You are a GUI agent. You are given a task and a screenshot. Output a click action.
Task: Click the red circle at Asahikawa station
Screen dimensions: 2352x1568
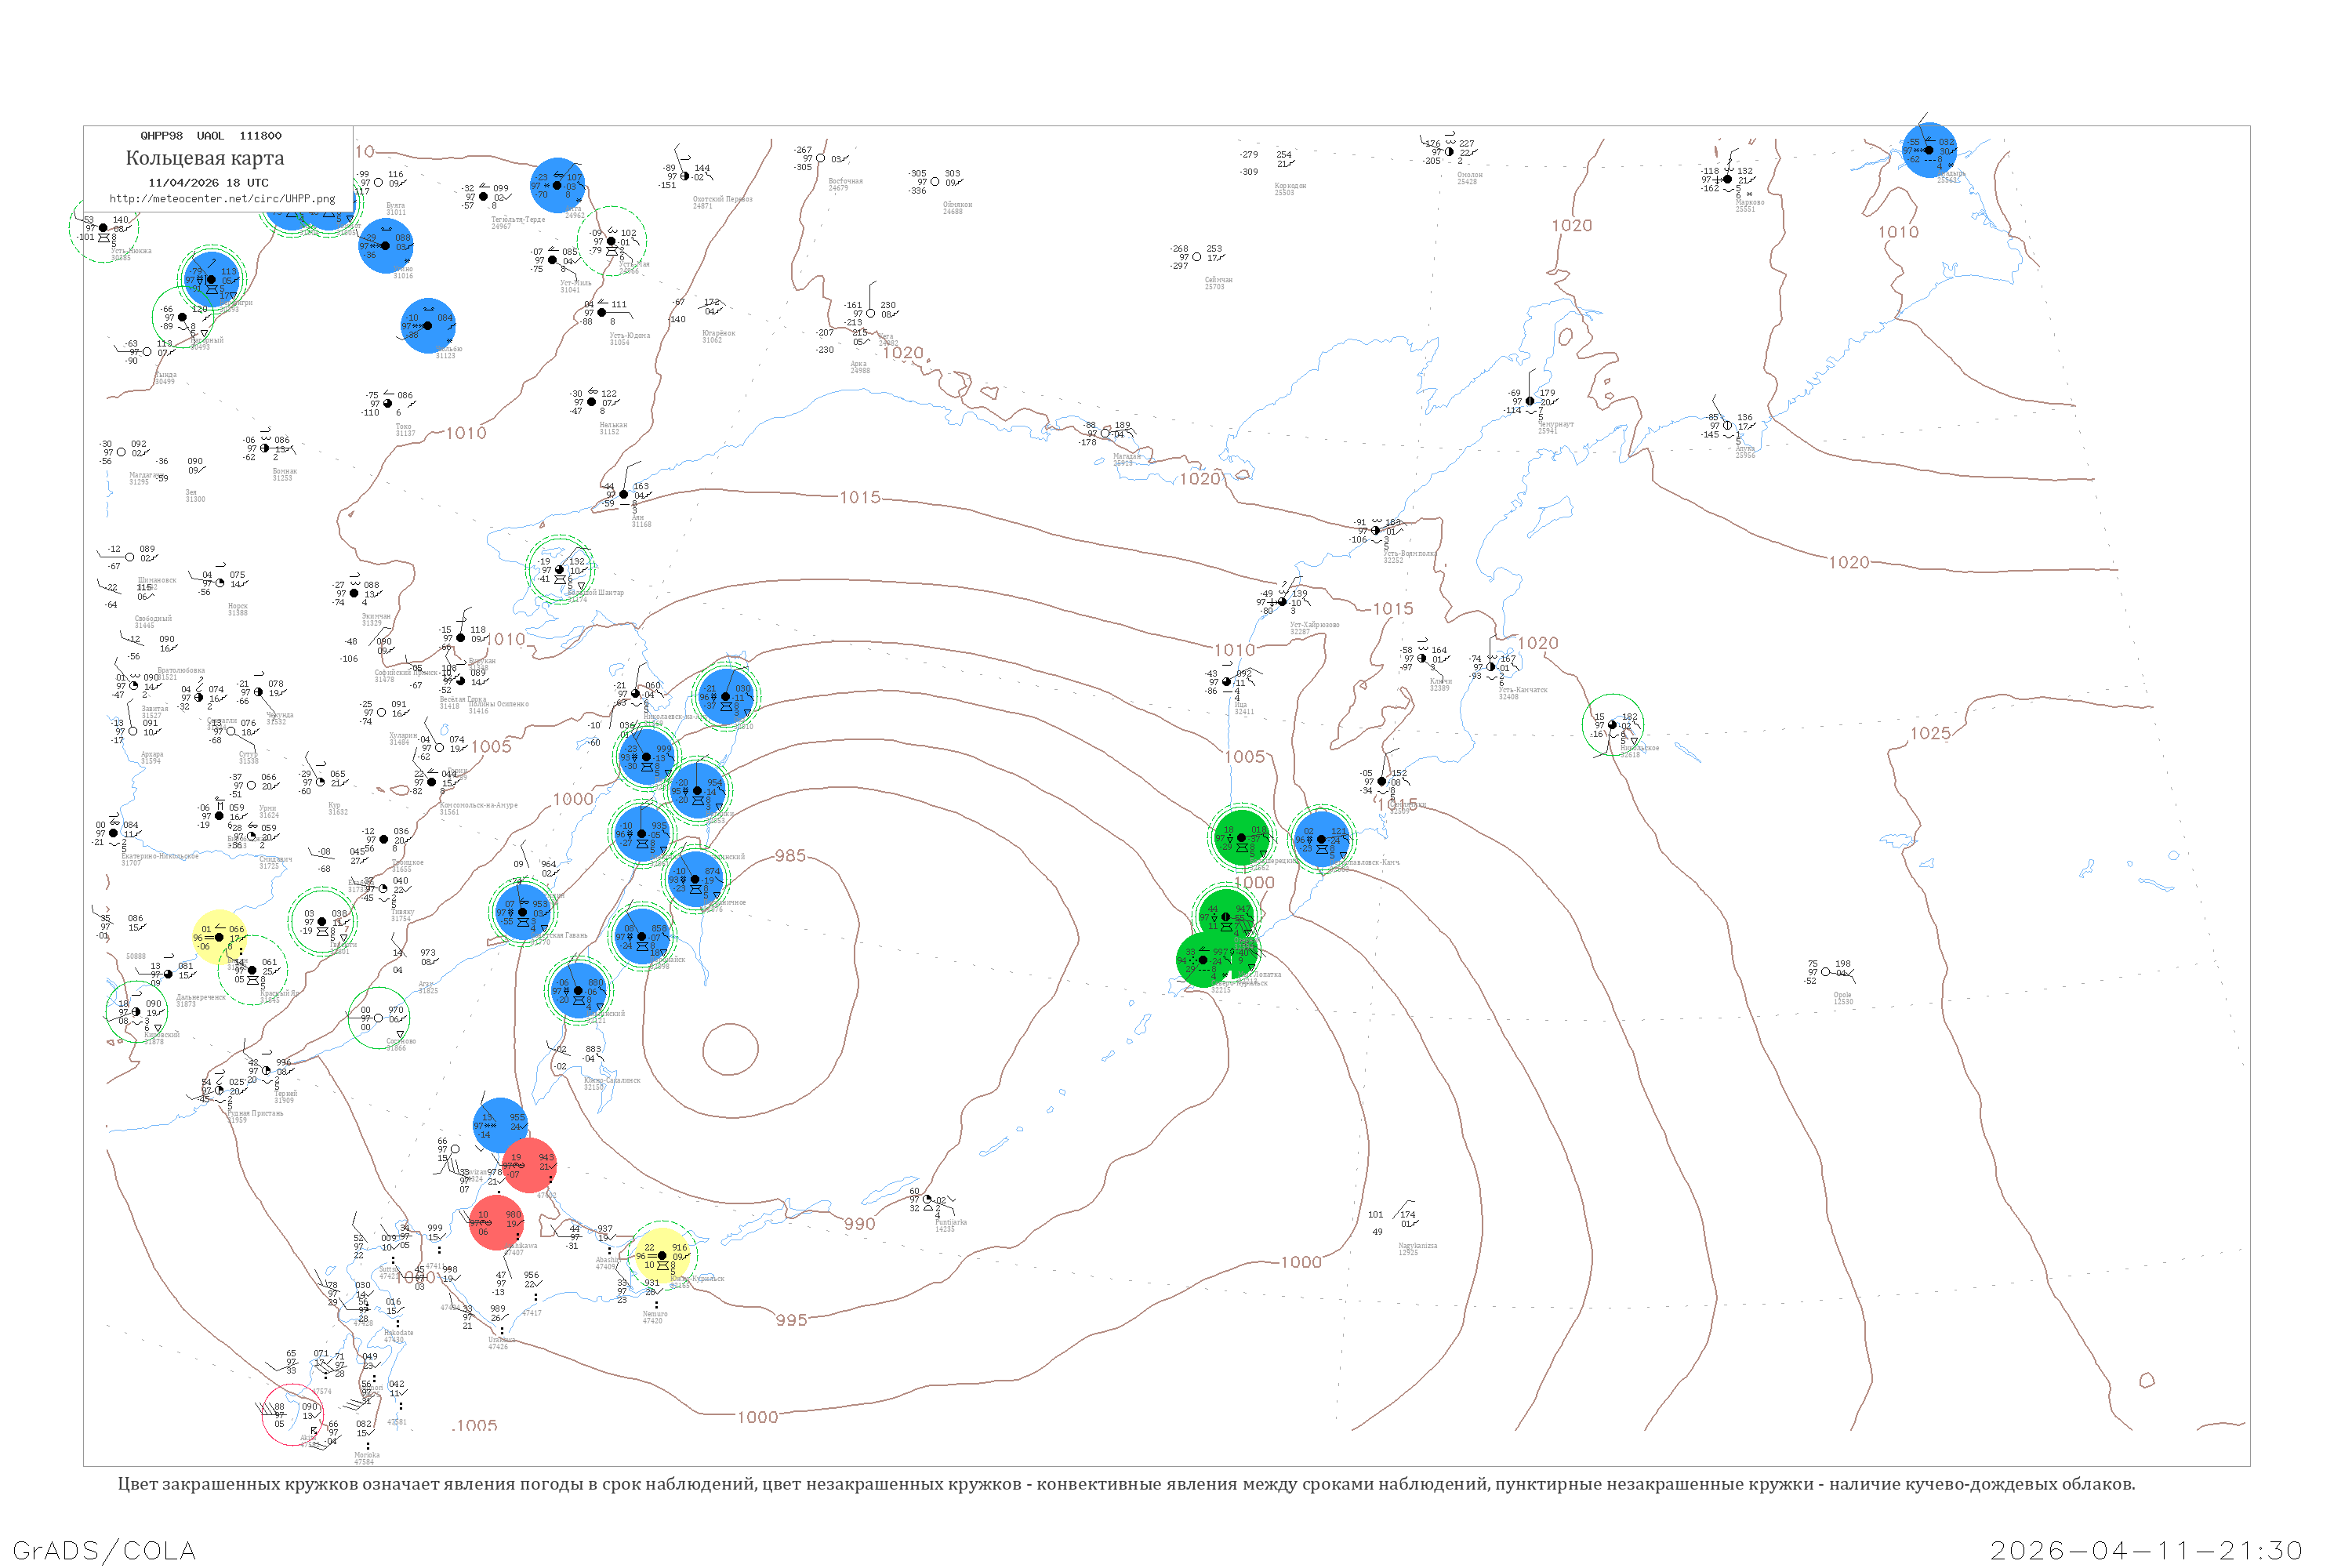coord(496,1223)
